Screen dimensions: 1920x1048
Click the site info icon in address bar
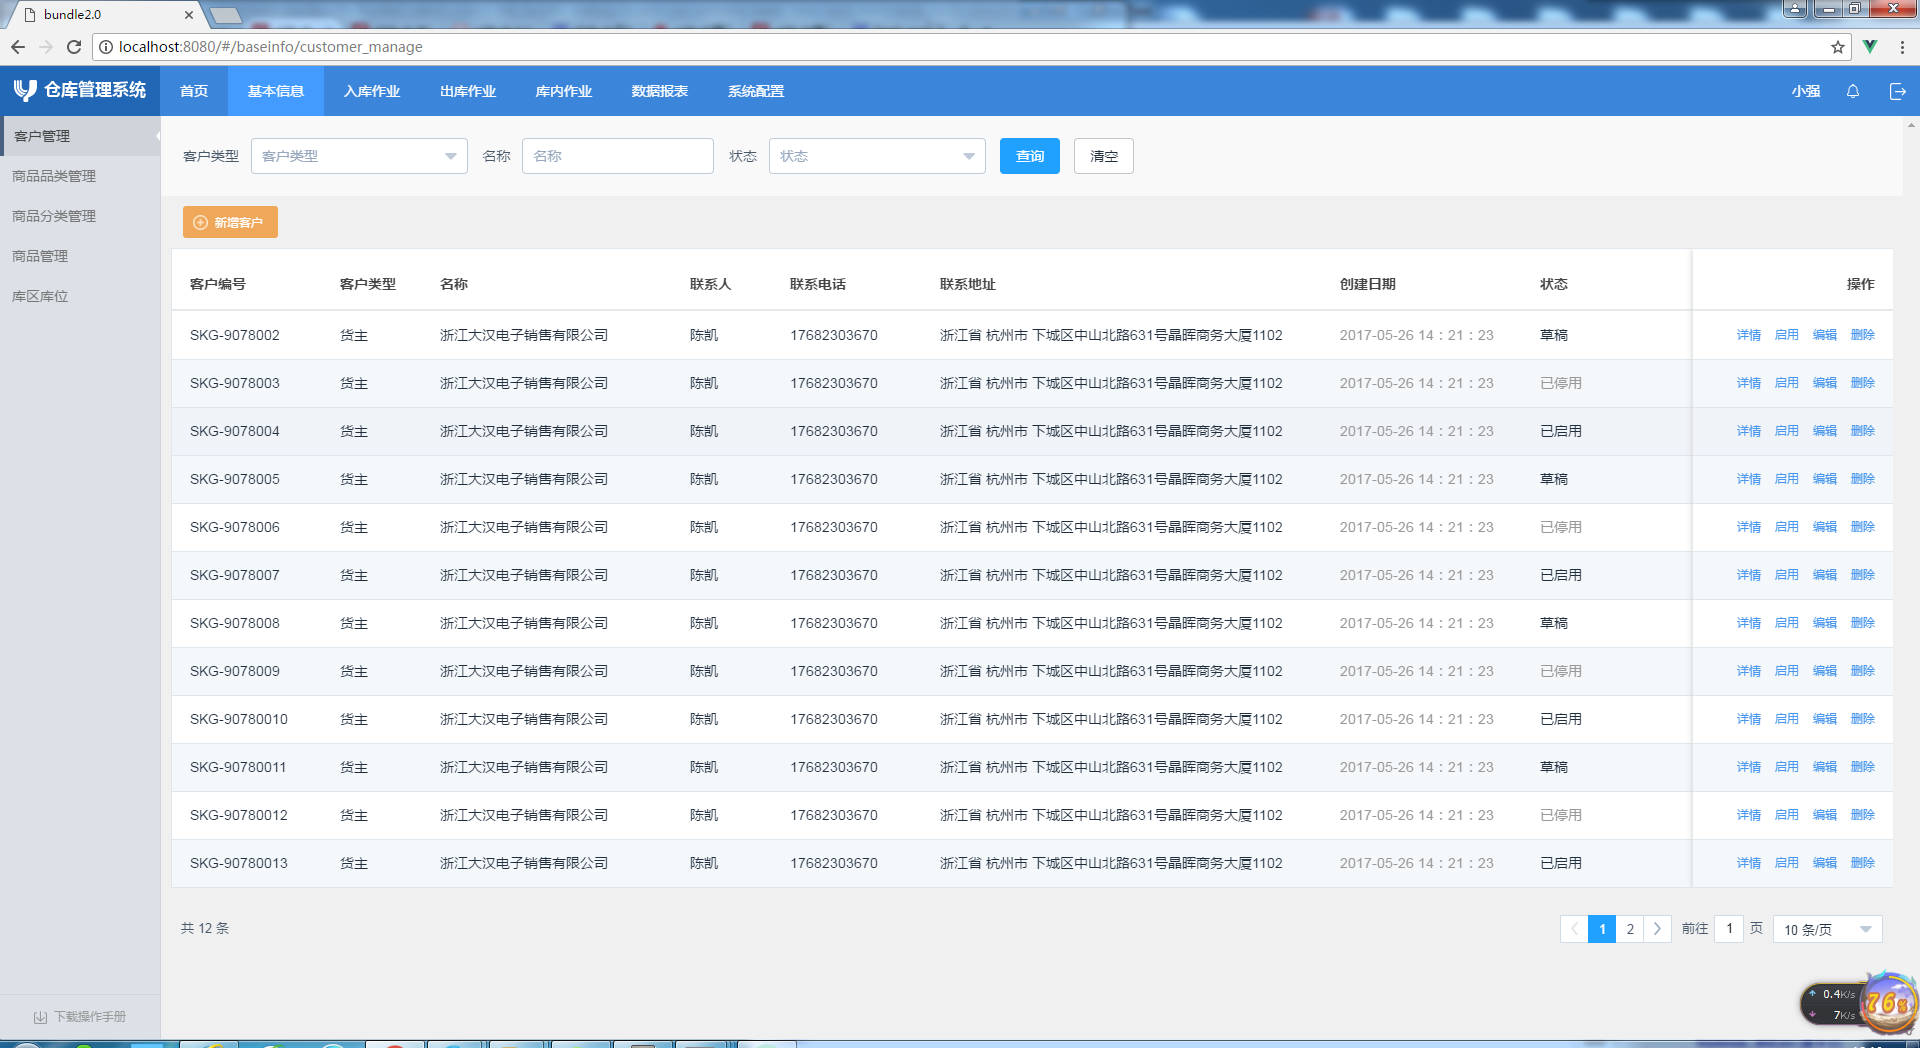click(x=106, y=47)
